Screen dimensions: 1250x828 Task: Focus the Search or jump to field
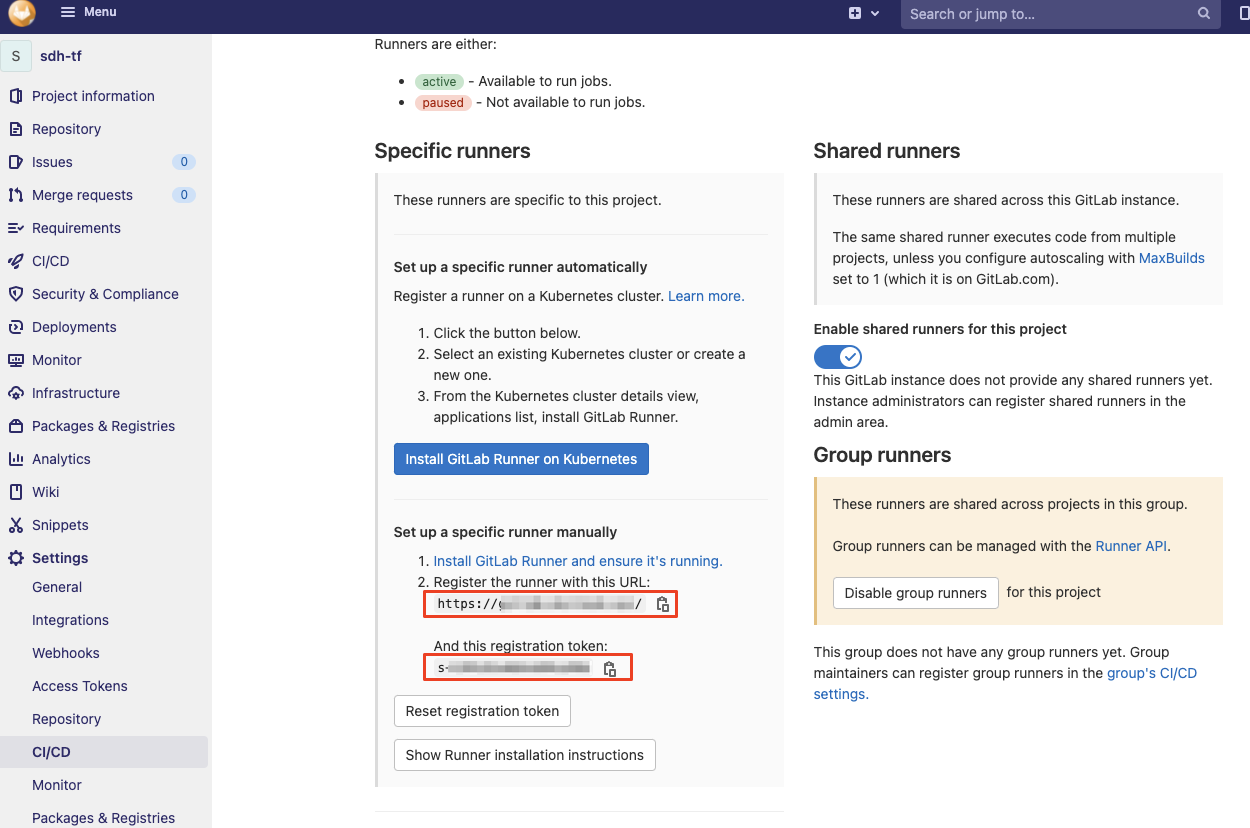[x=1061, y=14]
